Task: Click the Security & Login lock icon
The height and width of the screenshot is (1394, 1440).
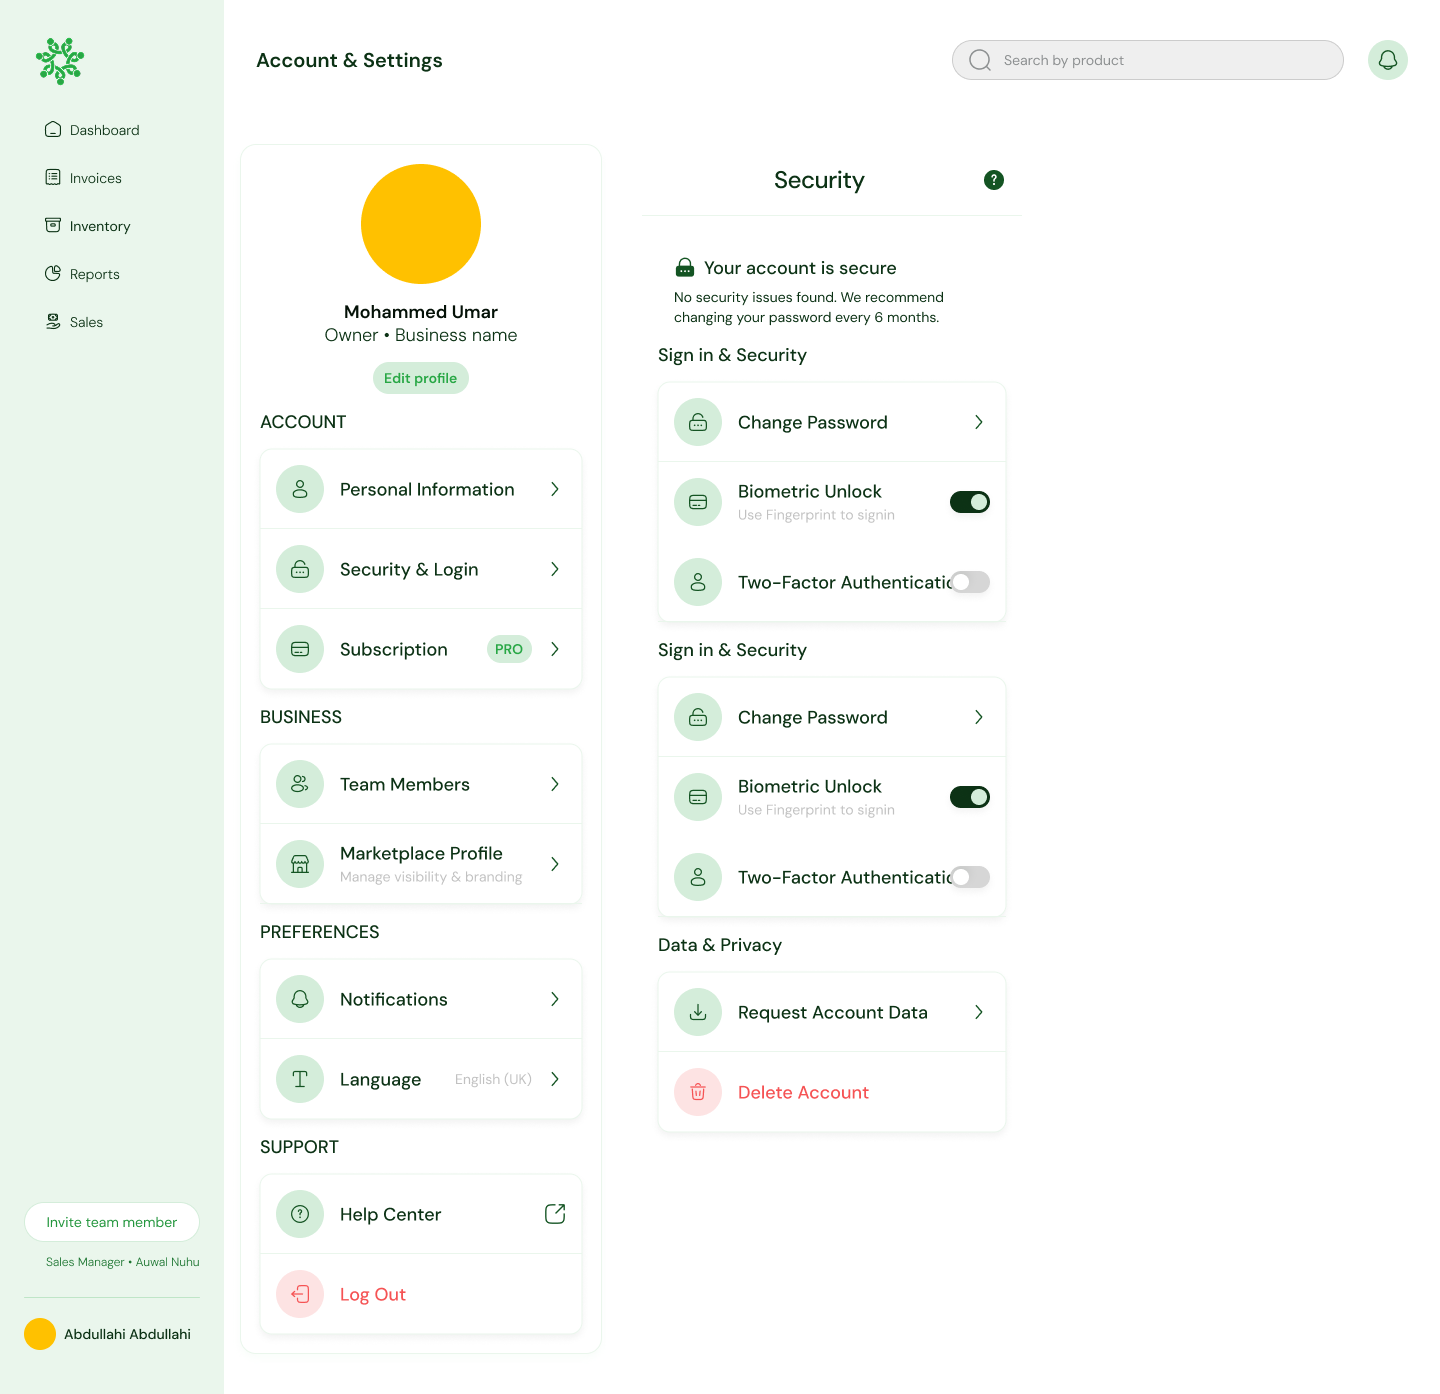Action: pos(300,569)
